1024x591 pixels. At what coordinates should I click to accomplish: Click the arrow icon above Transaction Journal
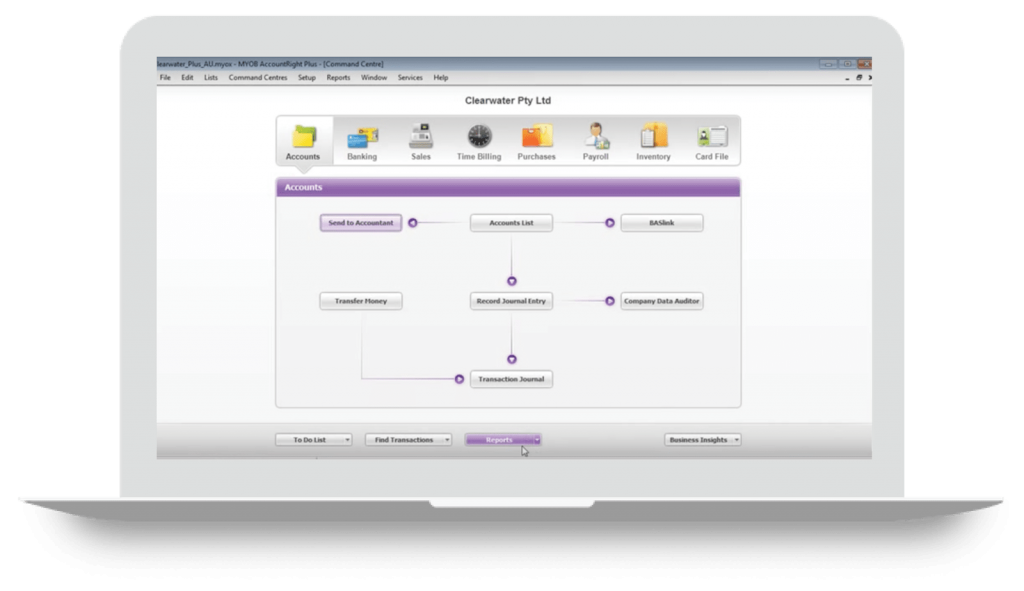(x=511, y=359)
